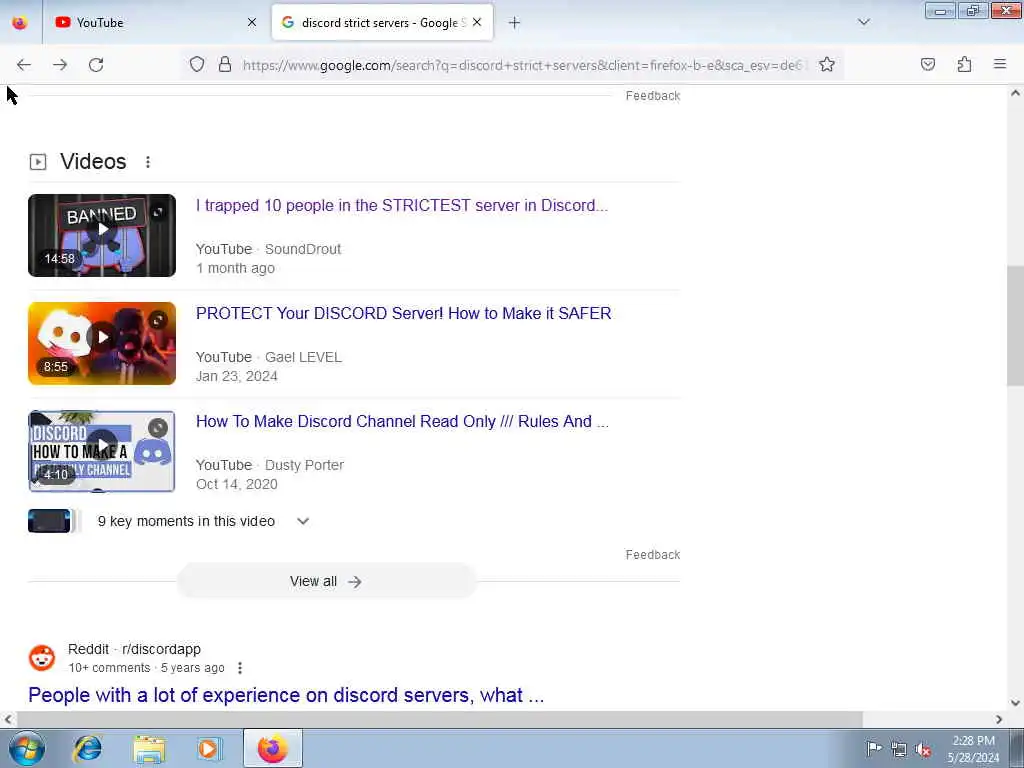This screenshot has height=768, width=1024.
Task: Click Reddit r/discordapp source text
Action: [134, 649]
